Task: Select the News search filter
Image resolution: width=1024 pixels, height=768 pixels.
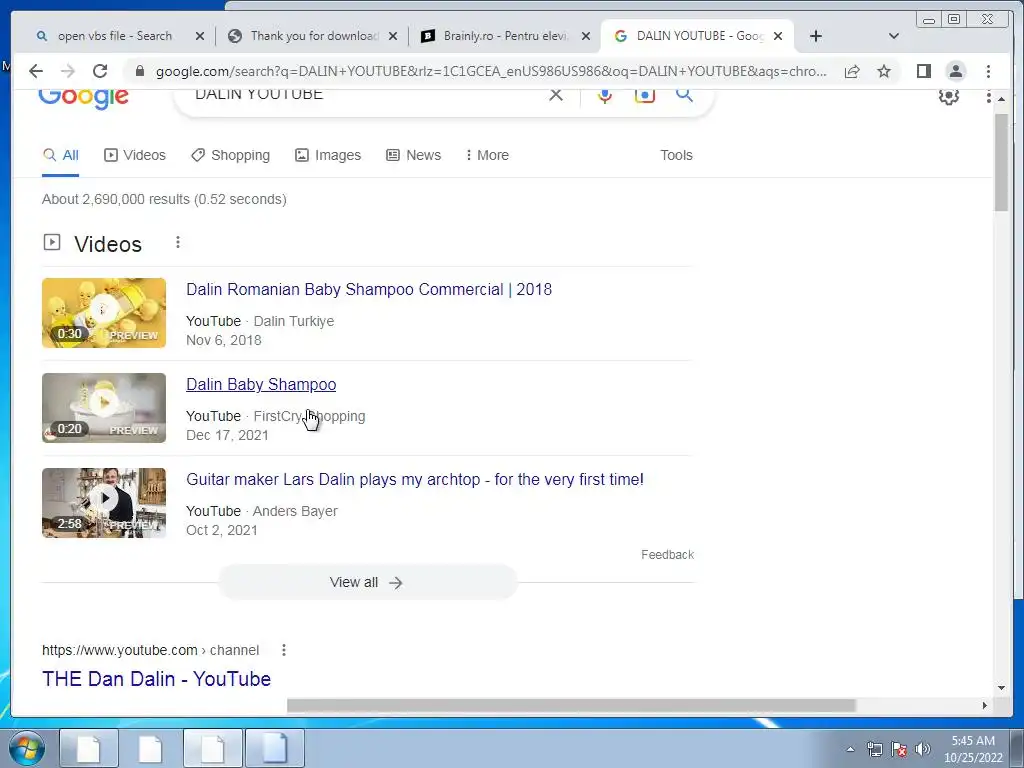Action: 413,155
